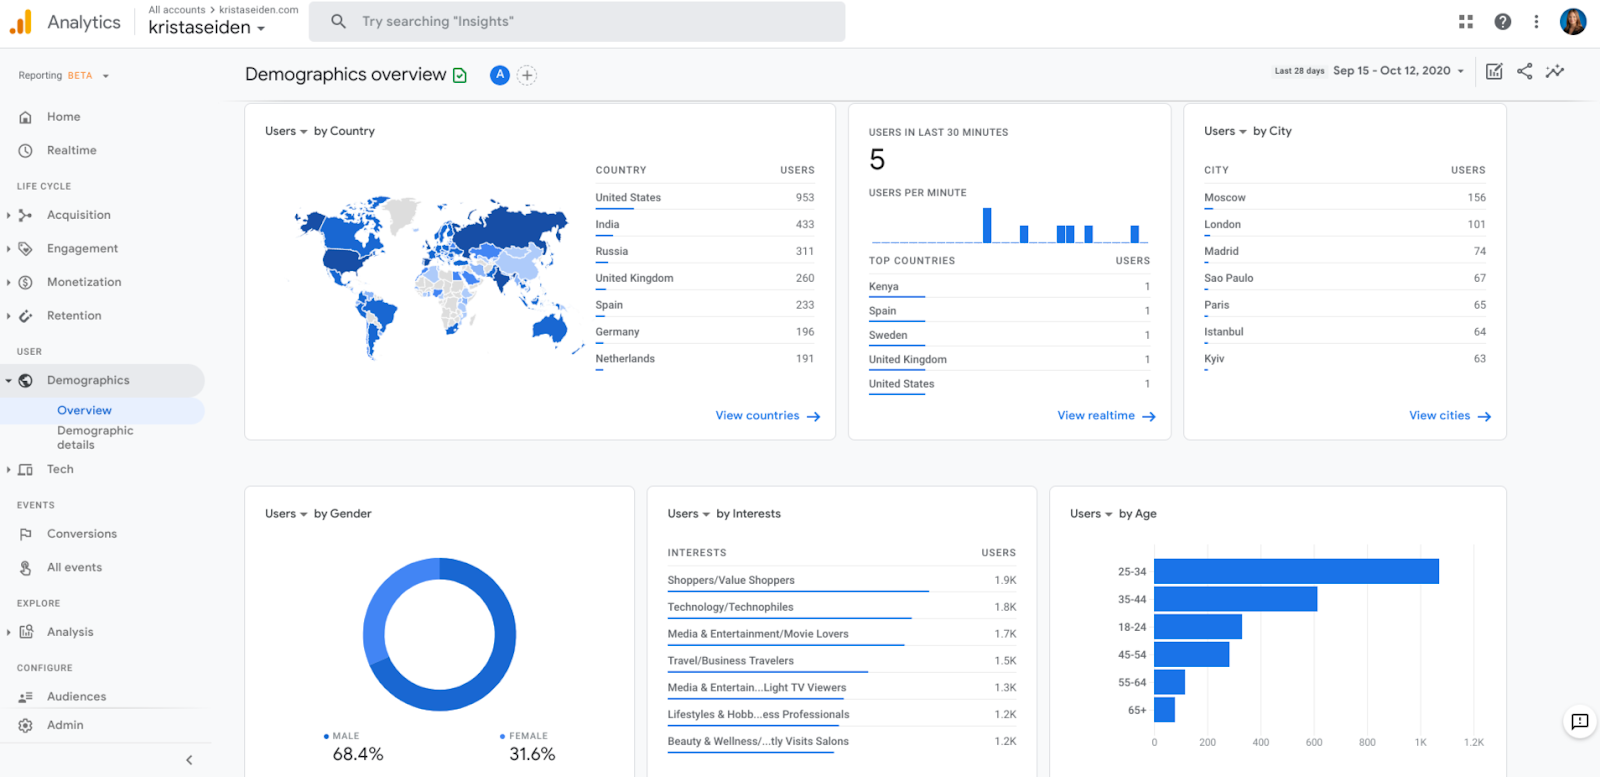Expand the Engagement section

(8, 249)
